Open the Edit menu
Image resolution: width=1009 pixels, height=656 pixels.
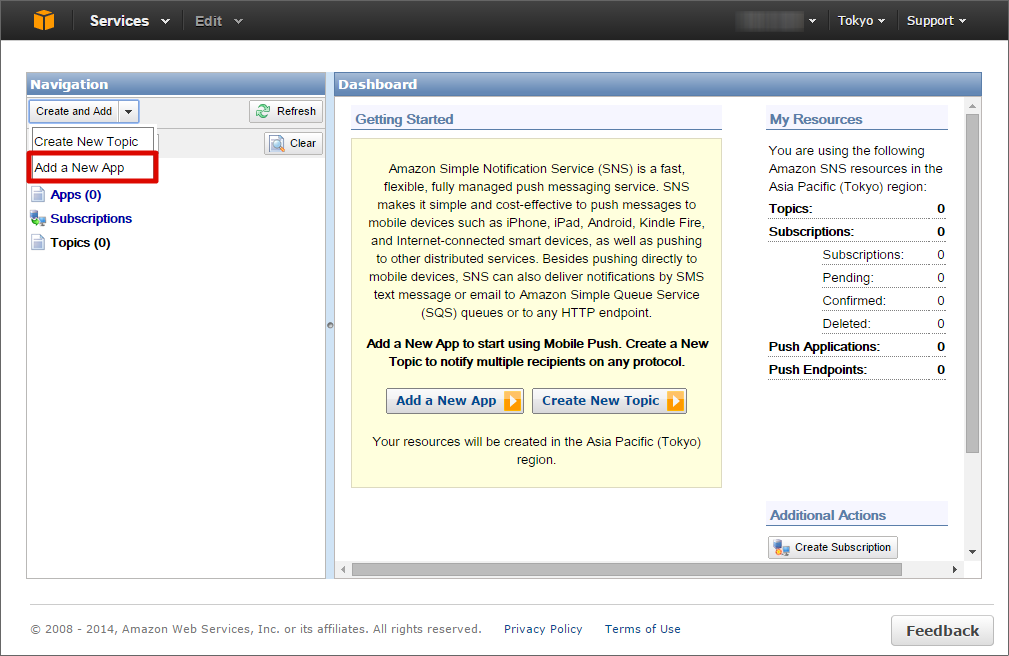(218, 21)
